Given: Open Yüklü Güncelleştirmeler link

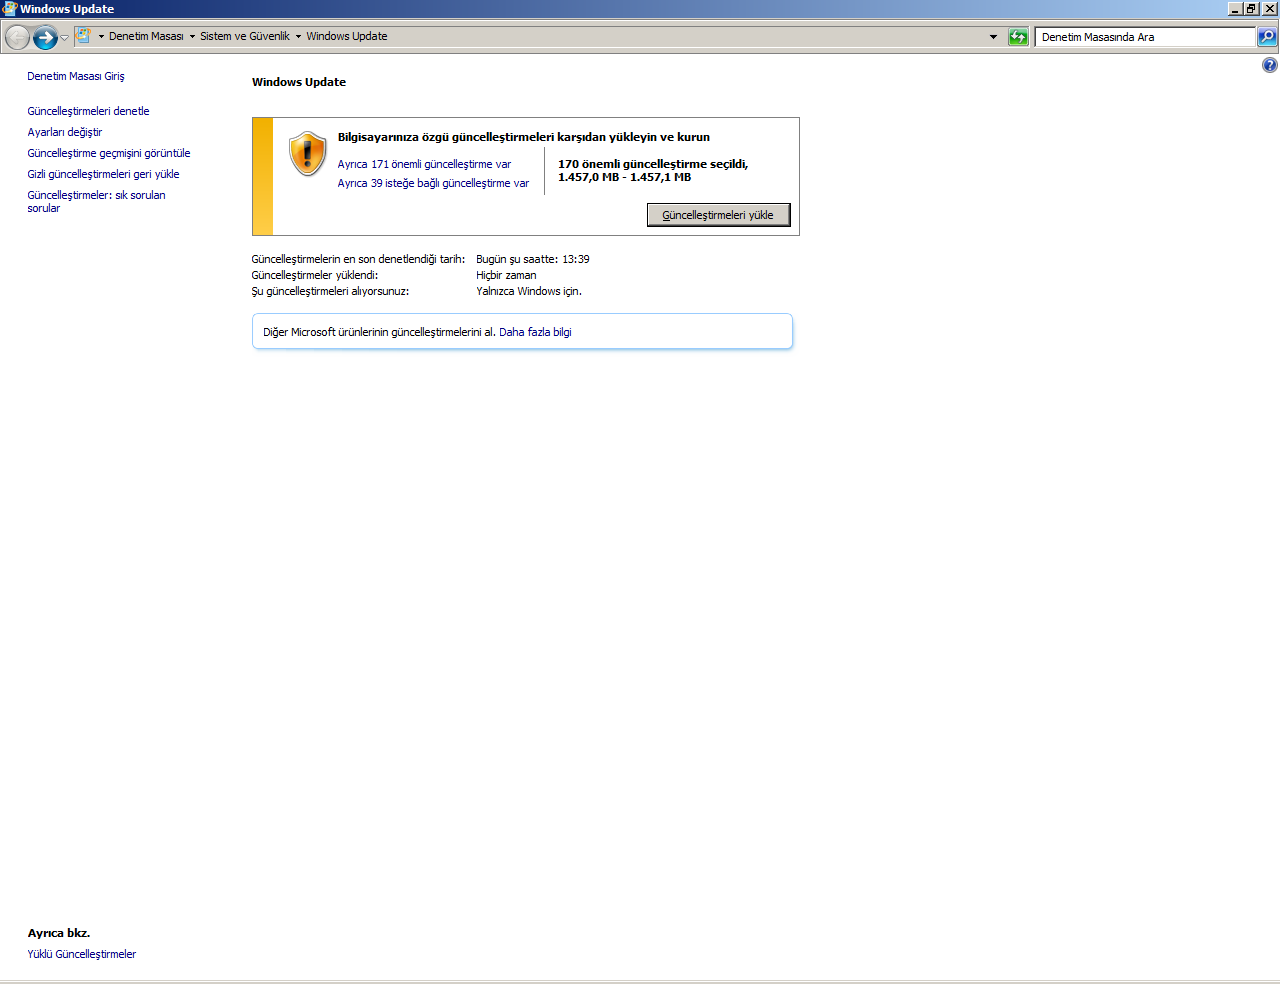Looking at the screenshot, I should (x=82, y=954).
